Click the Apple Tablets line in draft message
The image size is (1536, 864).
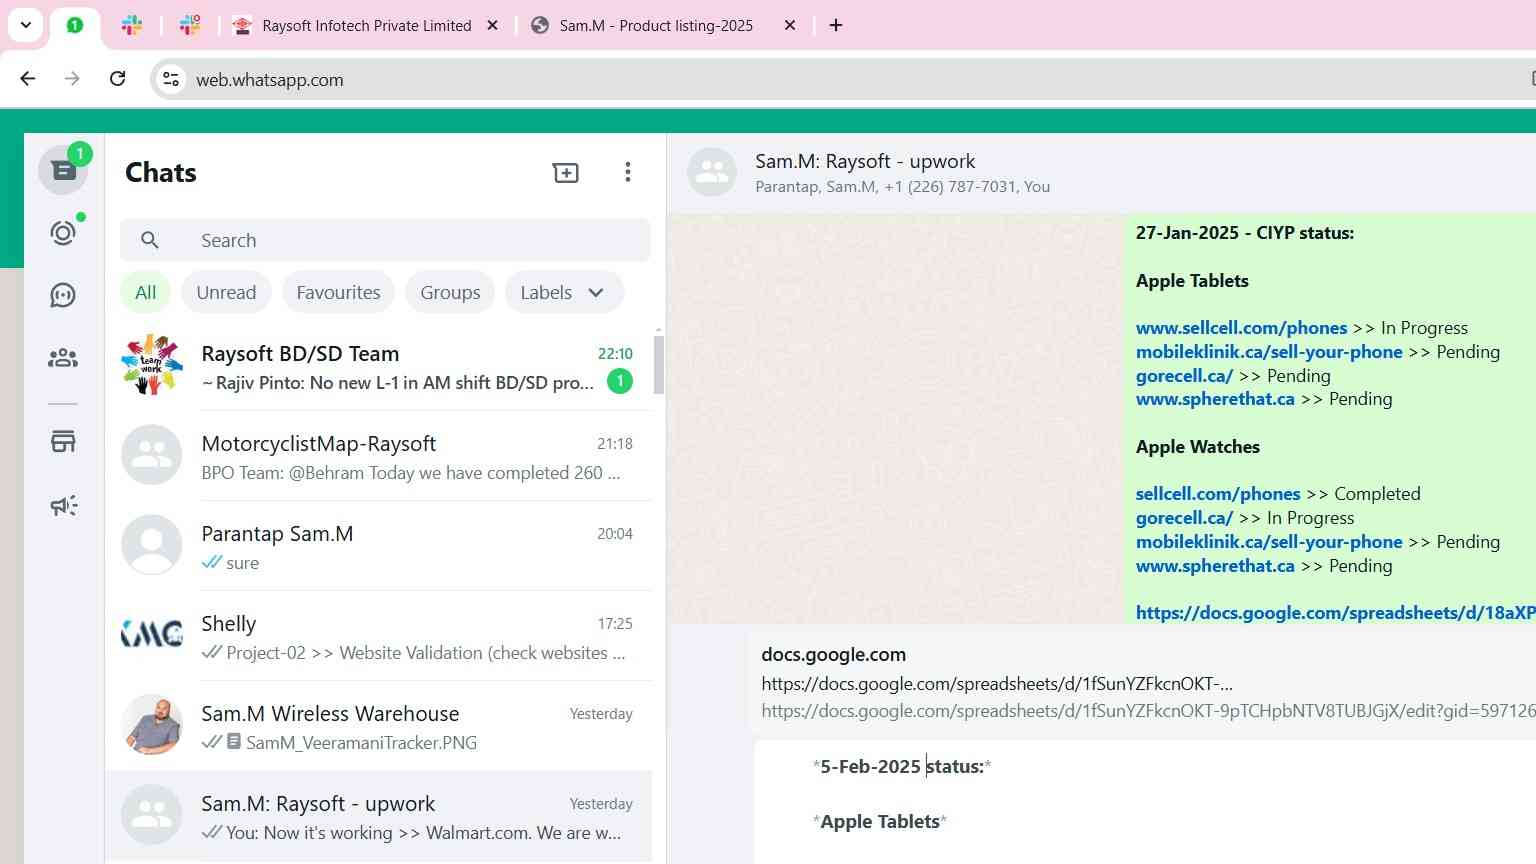880,822
